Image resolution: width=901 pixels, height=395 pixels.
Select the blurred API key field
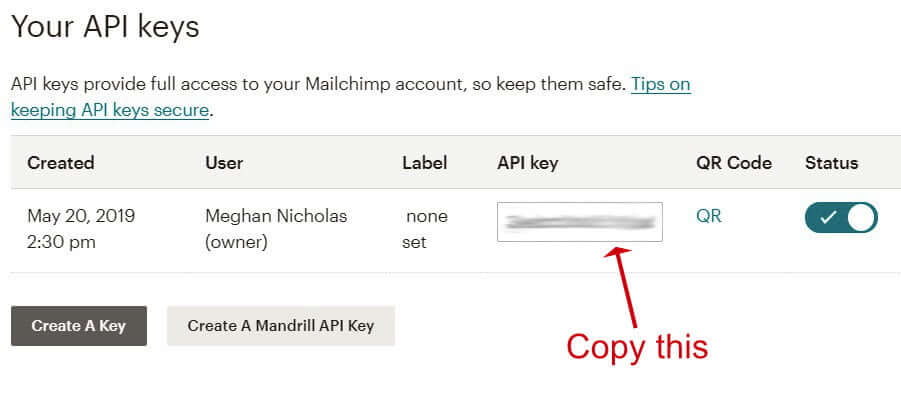(580, 222)
